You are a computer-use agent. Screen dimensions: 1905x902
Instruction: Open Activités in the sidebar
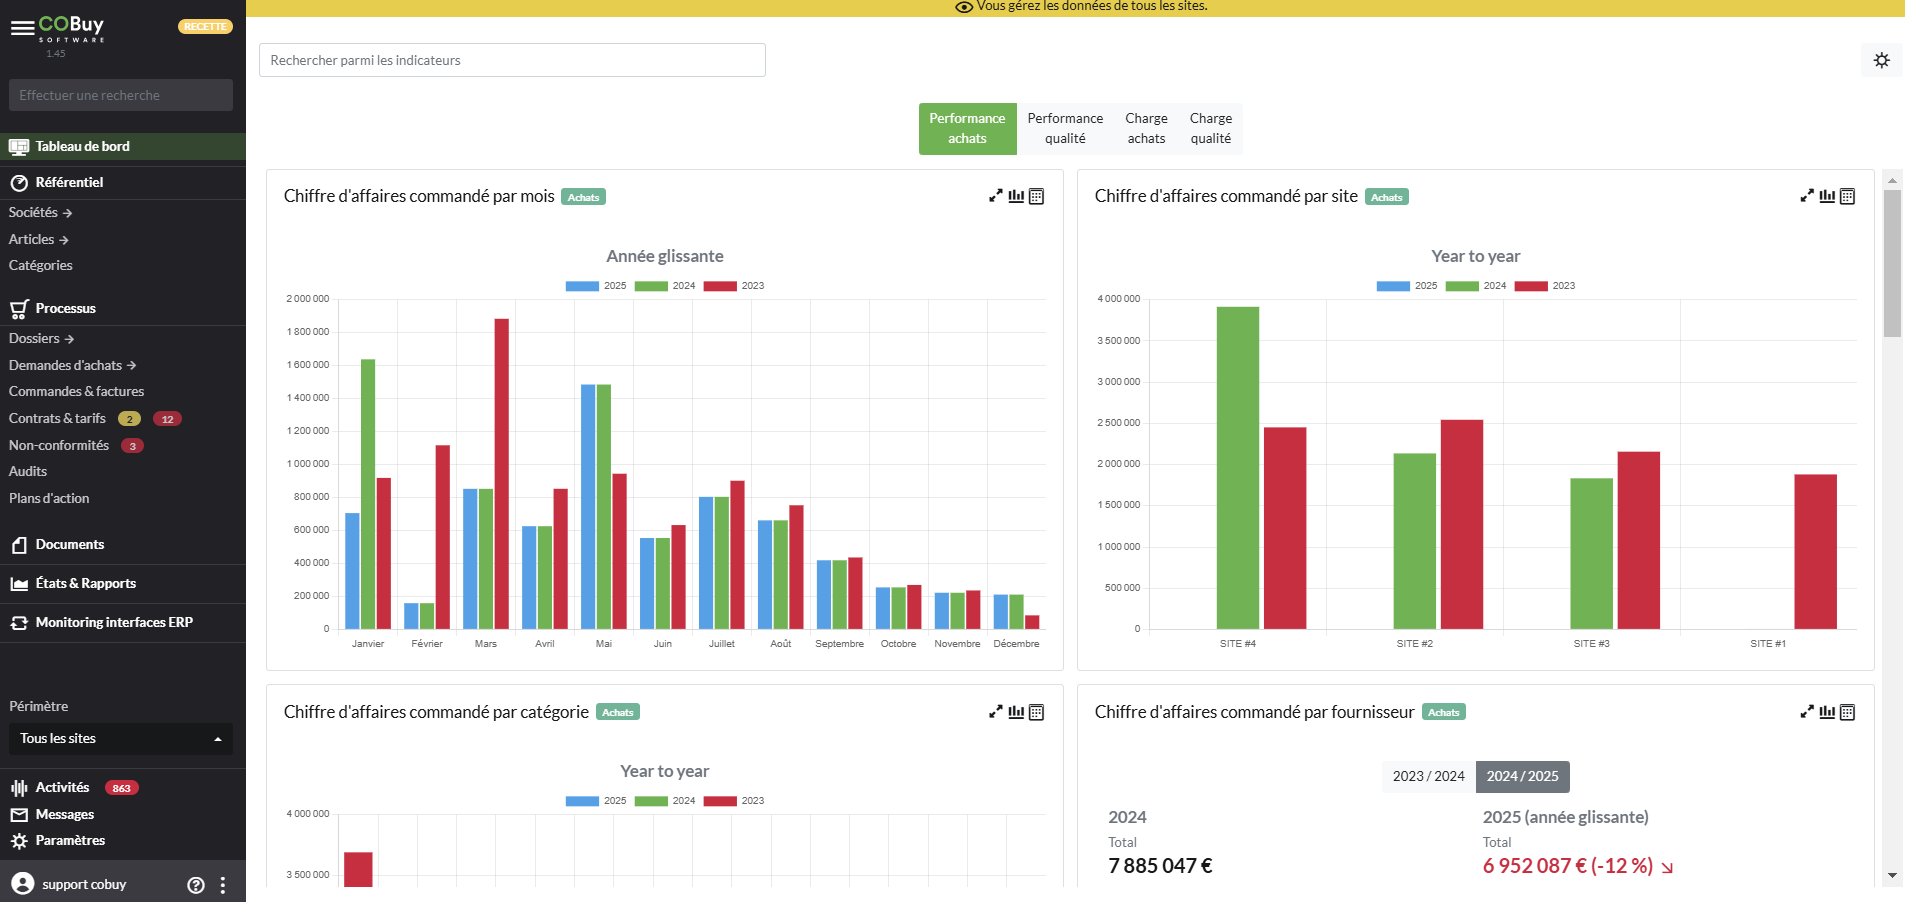[x=62, y=788]
